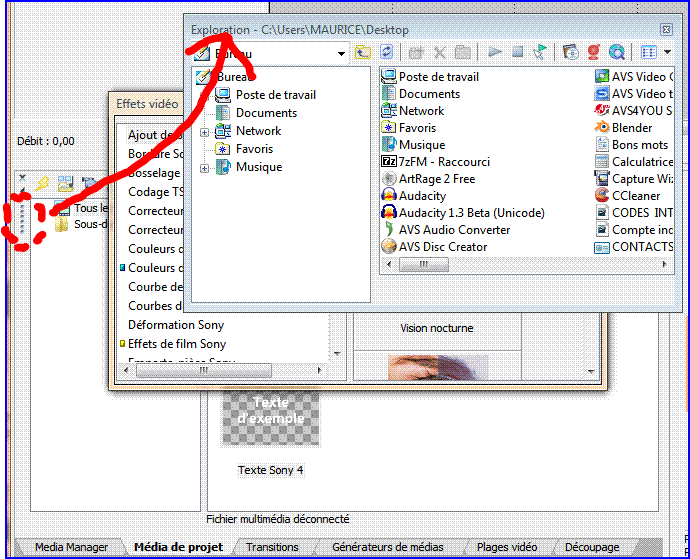Select Blender shortcut in file list

pyautogui.click(x=624, y=128)
